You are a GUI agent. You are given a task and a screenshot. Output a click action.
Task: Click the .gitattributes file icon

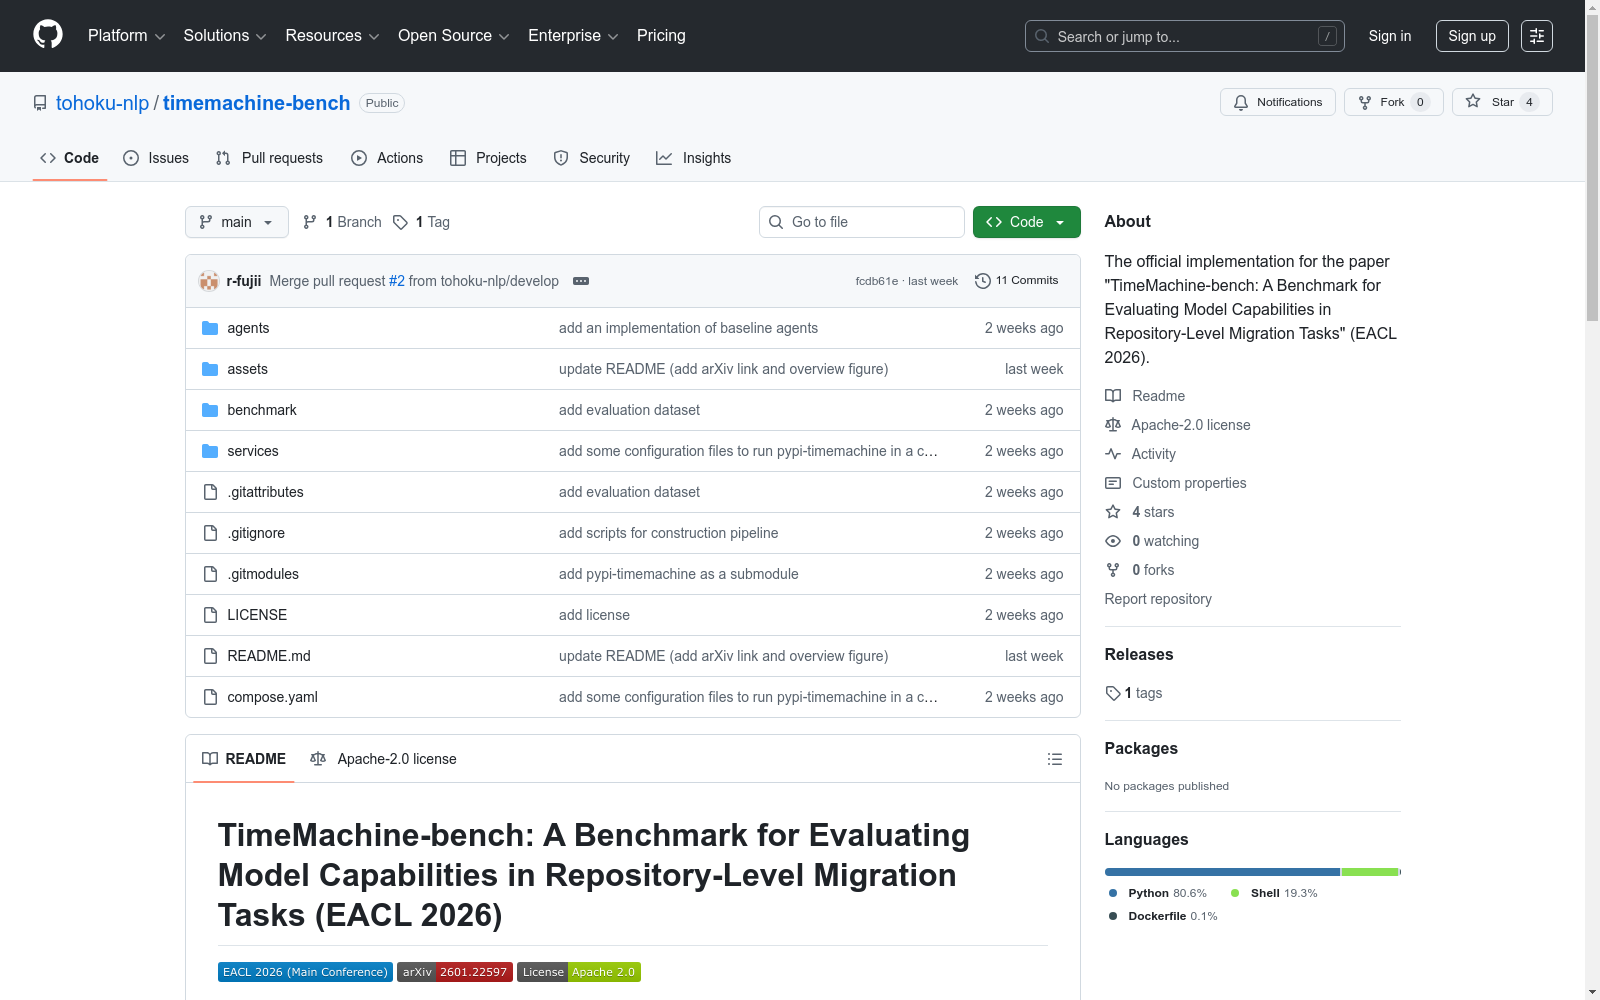(x=210, y=492)
